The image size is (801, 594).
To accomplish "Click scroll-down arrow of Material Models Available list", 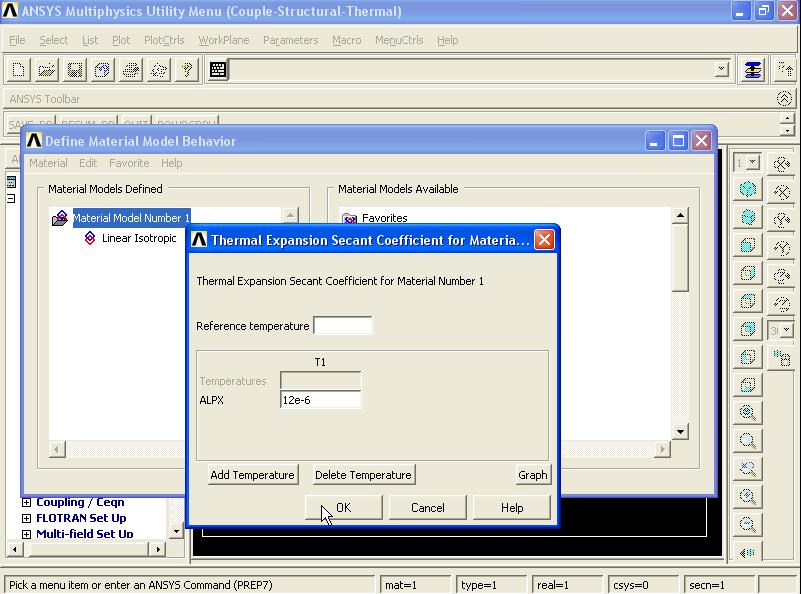I will pyautogui.click(x=680, y=432).
